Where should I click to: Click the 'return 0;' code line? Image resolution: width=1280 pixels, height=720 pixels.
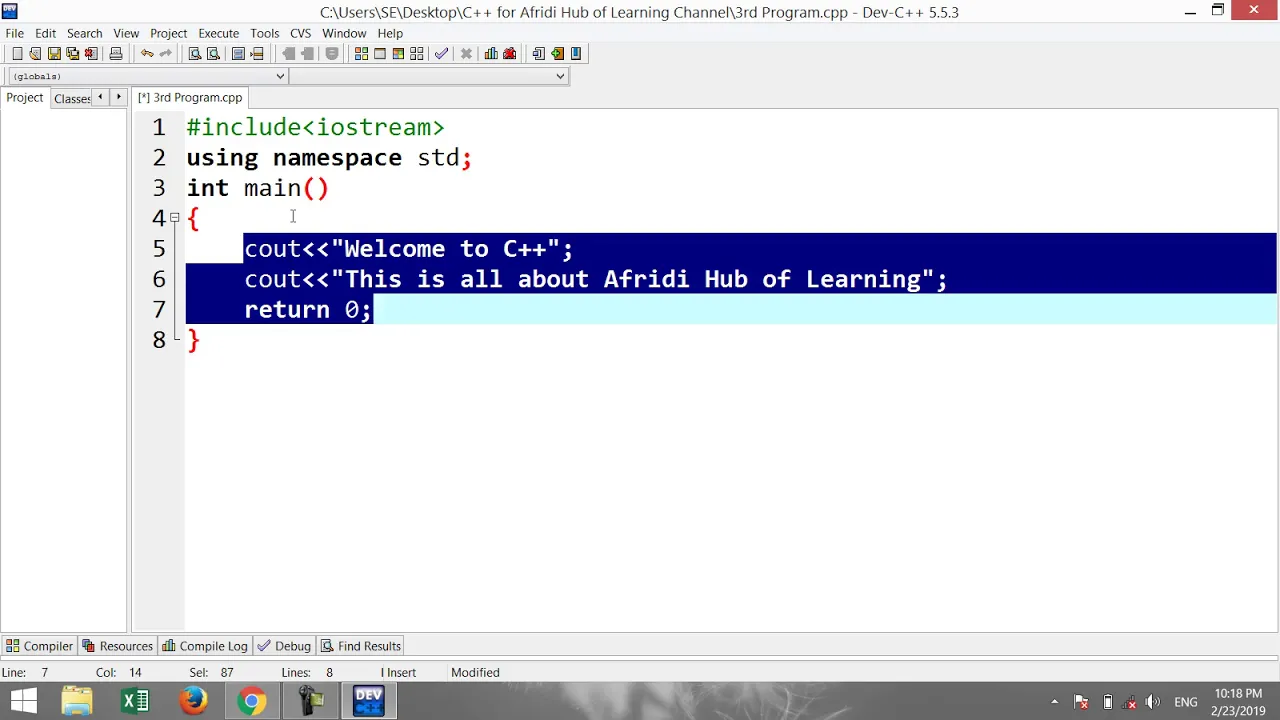308,309
